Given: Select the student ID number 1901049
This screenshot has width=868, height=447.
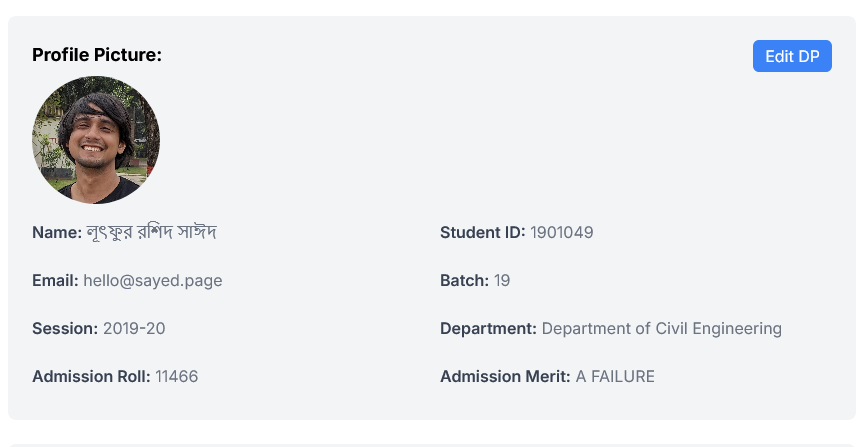Looking at the screenshot, I should point(562,233).
